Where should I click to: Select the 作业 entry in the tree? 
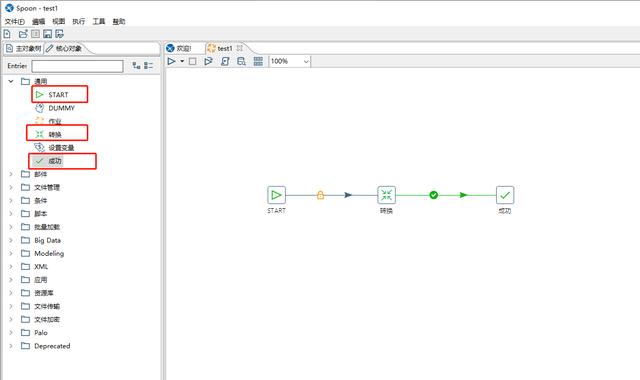click(55, 121)
